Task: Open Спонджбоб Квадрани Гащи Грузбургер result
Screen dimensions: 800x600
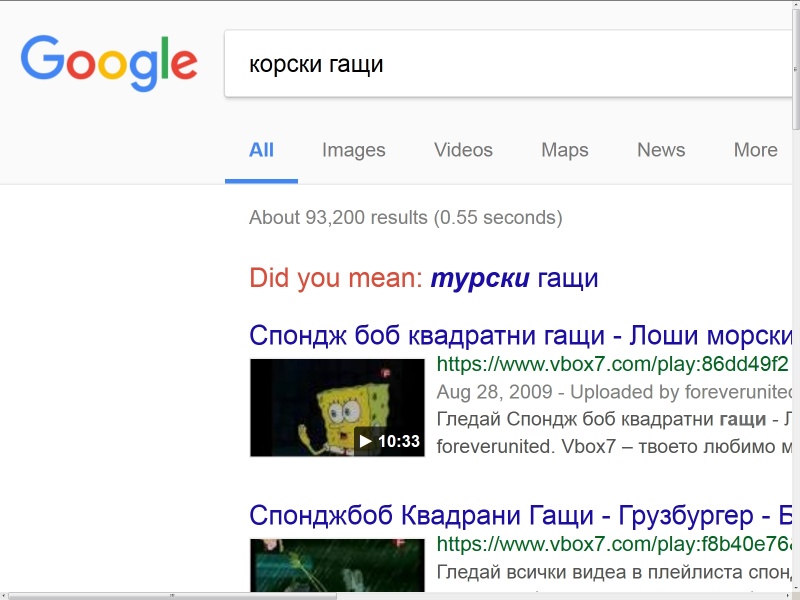Action: pyautogui.click(x=520, y=515)
